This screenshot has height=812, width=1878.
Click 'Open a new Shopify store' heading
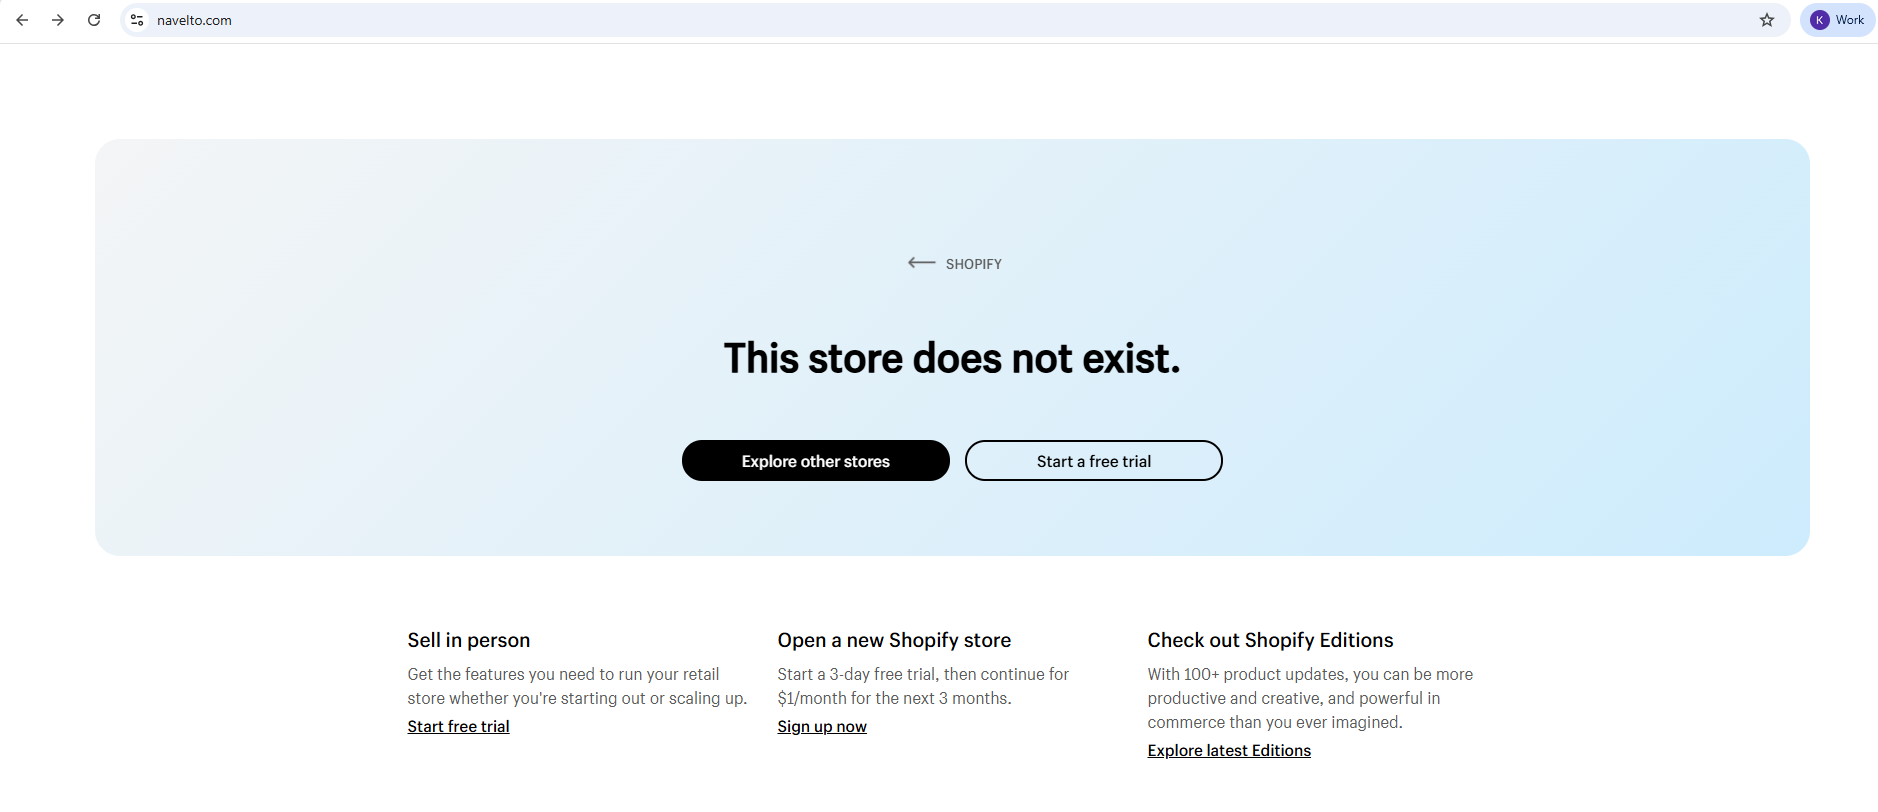(894, 640)
